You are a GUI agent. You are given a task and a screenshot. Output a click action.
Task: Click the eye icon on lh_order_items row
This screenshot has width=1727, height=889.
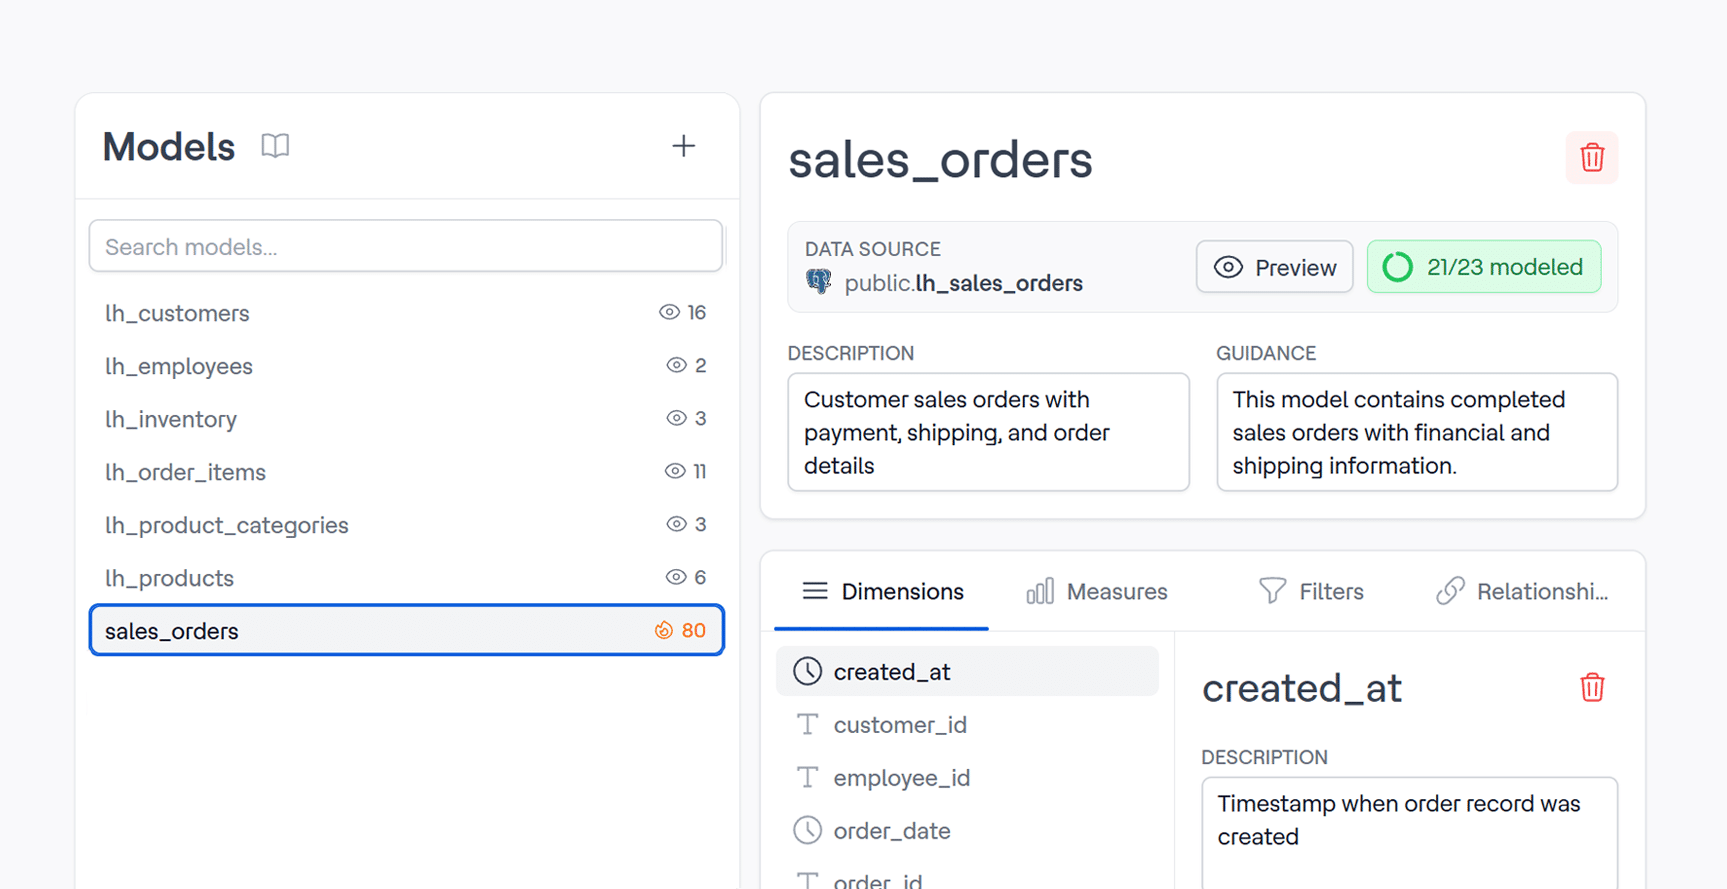pos(675,471)
